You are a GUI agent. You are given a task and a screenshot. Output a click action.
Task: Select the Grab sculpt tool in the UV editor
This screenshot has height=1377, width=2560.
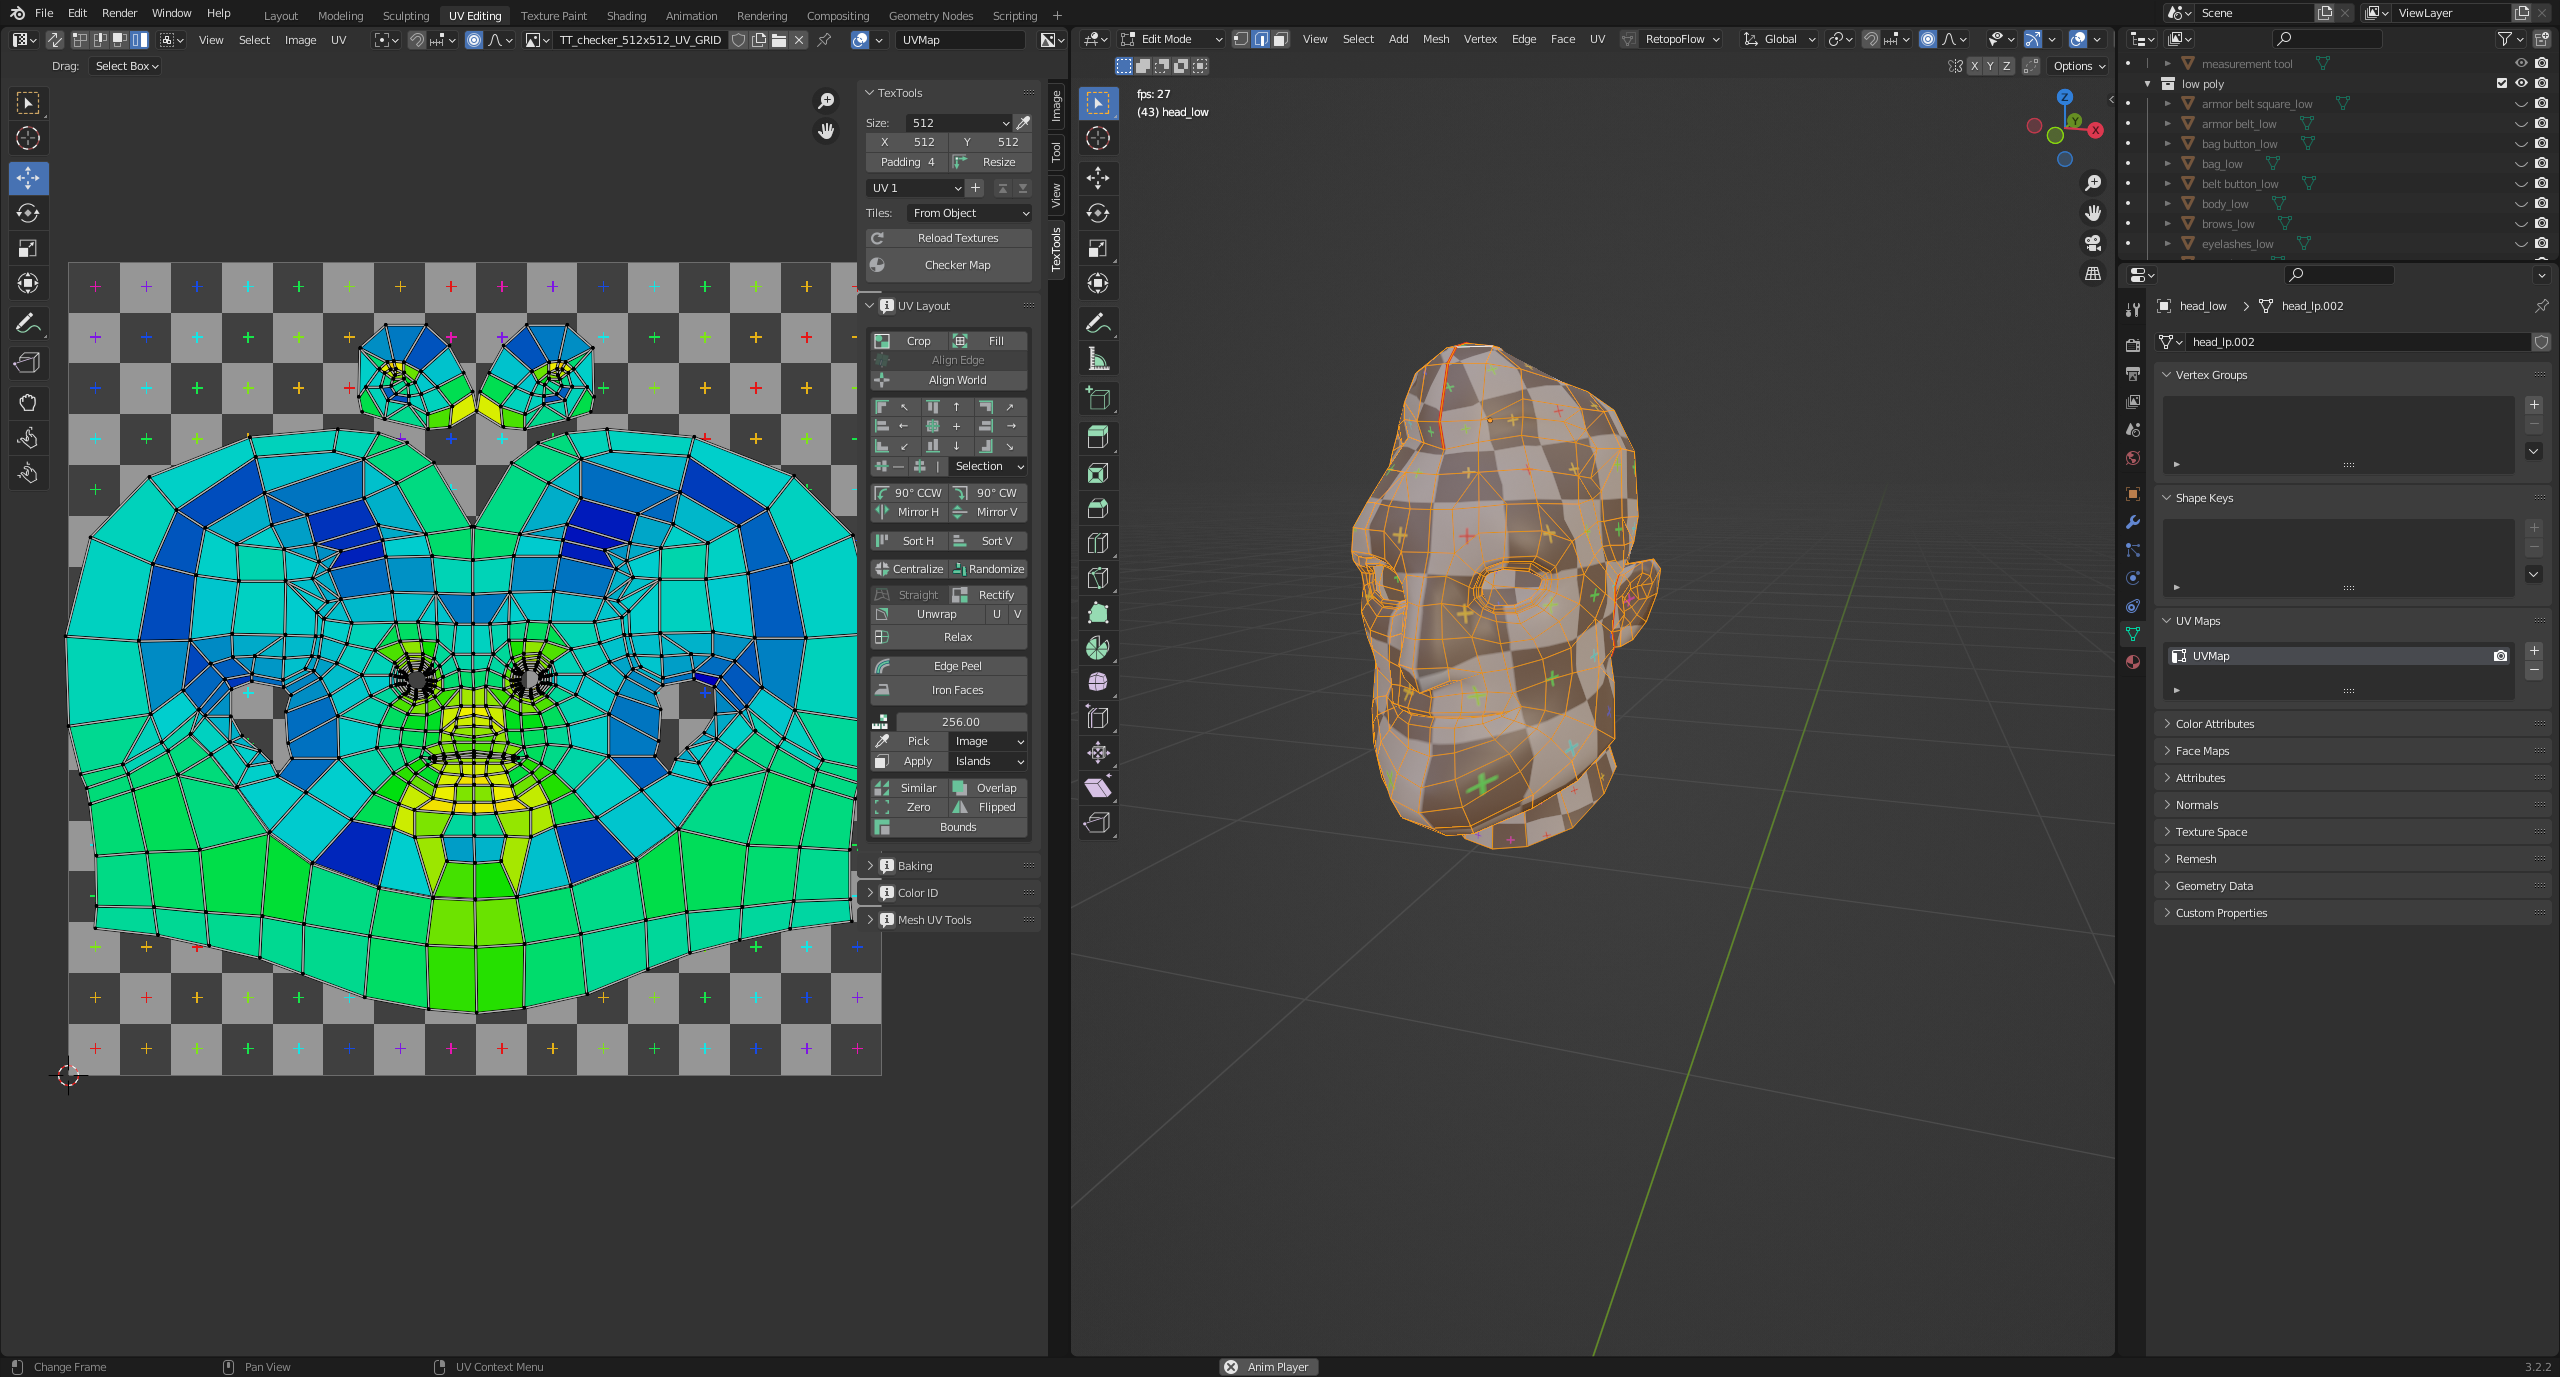click(x=28, y=403)
